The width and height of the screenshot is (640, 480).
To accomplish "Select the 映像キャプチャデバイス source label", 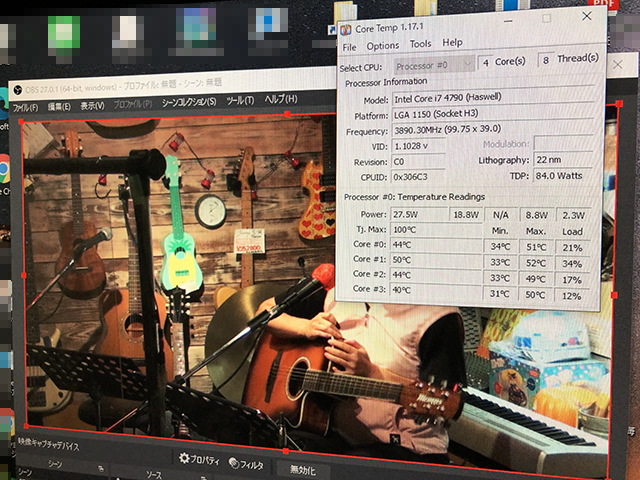I will click(x=48, y=444).
